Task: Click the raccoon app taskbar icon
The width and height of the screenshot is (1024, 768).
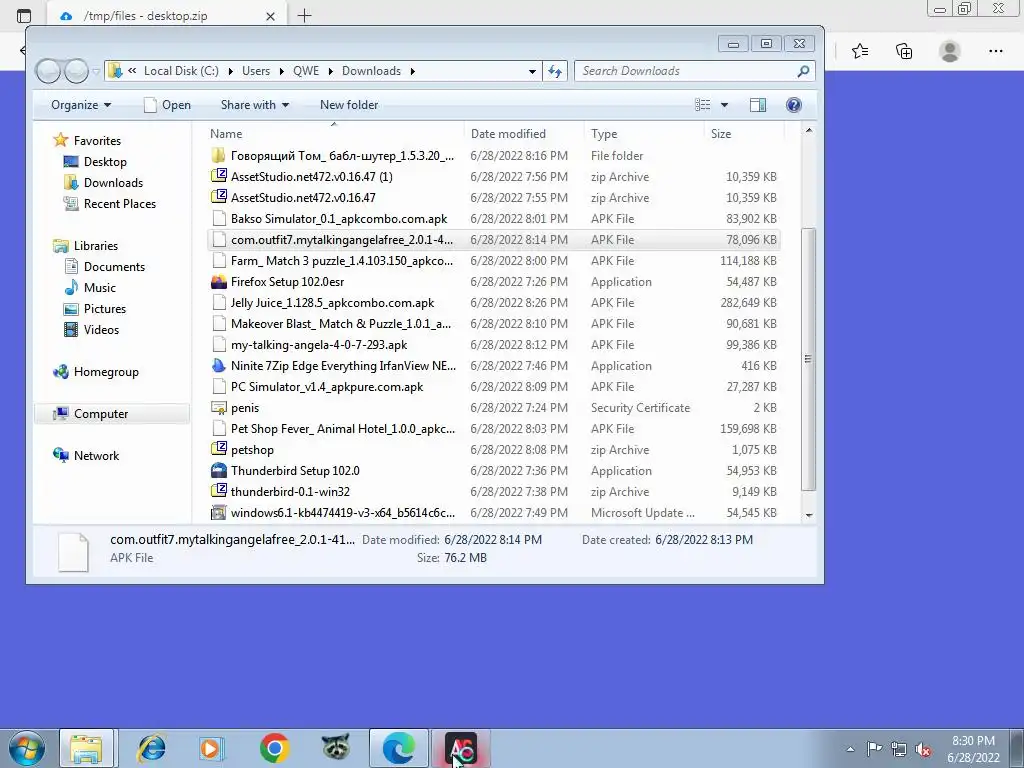Action: click(336, 748)
